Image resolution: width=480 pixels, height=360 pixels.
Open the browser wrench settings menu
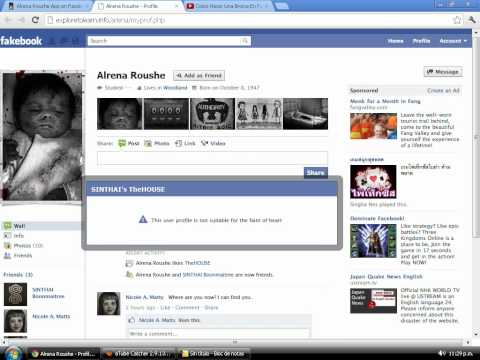coord(471,20)
